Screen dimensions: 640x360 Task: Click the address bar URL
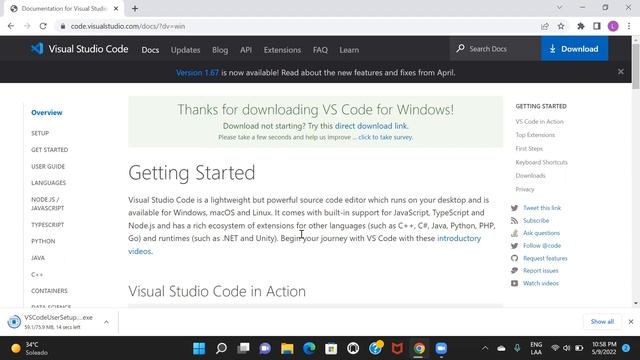[128, 26]
